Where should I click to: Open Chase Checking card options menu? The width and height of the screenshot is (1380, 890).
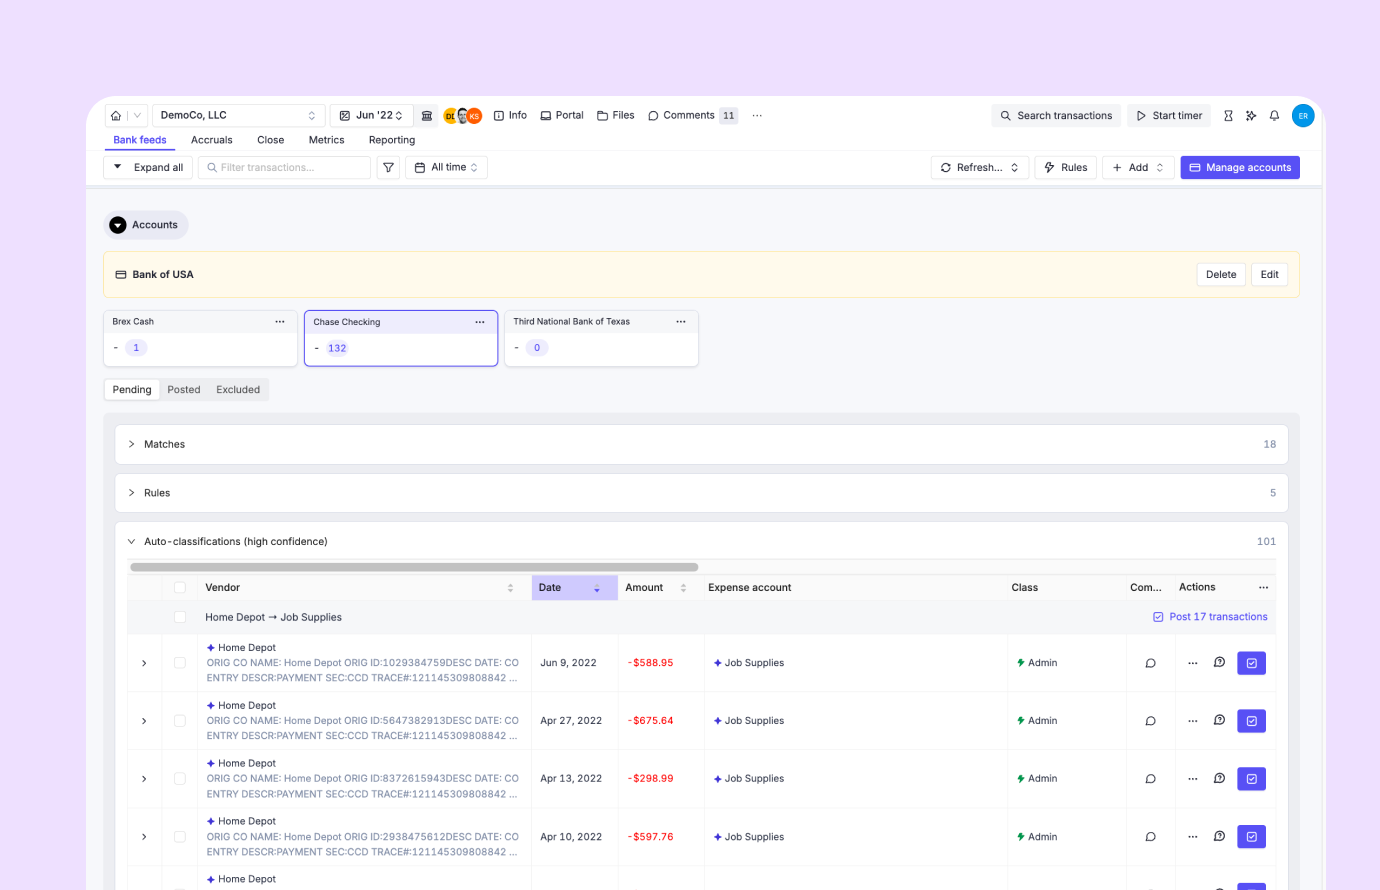(x=480, y=322)
